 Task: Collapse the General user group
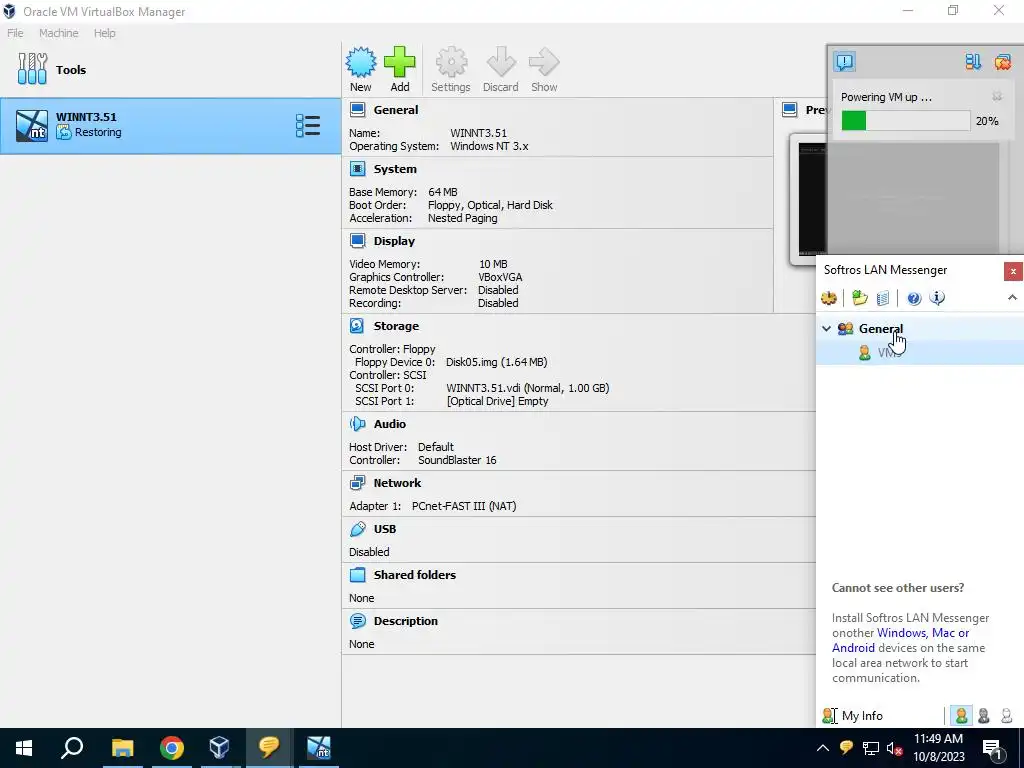click(x=826, y=328)
